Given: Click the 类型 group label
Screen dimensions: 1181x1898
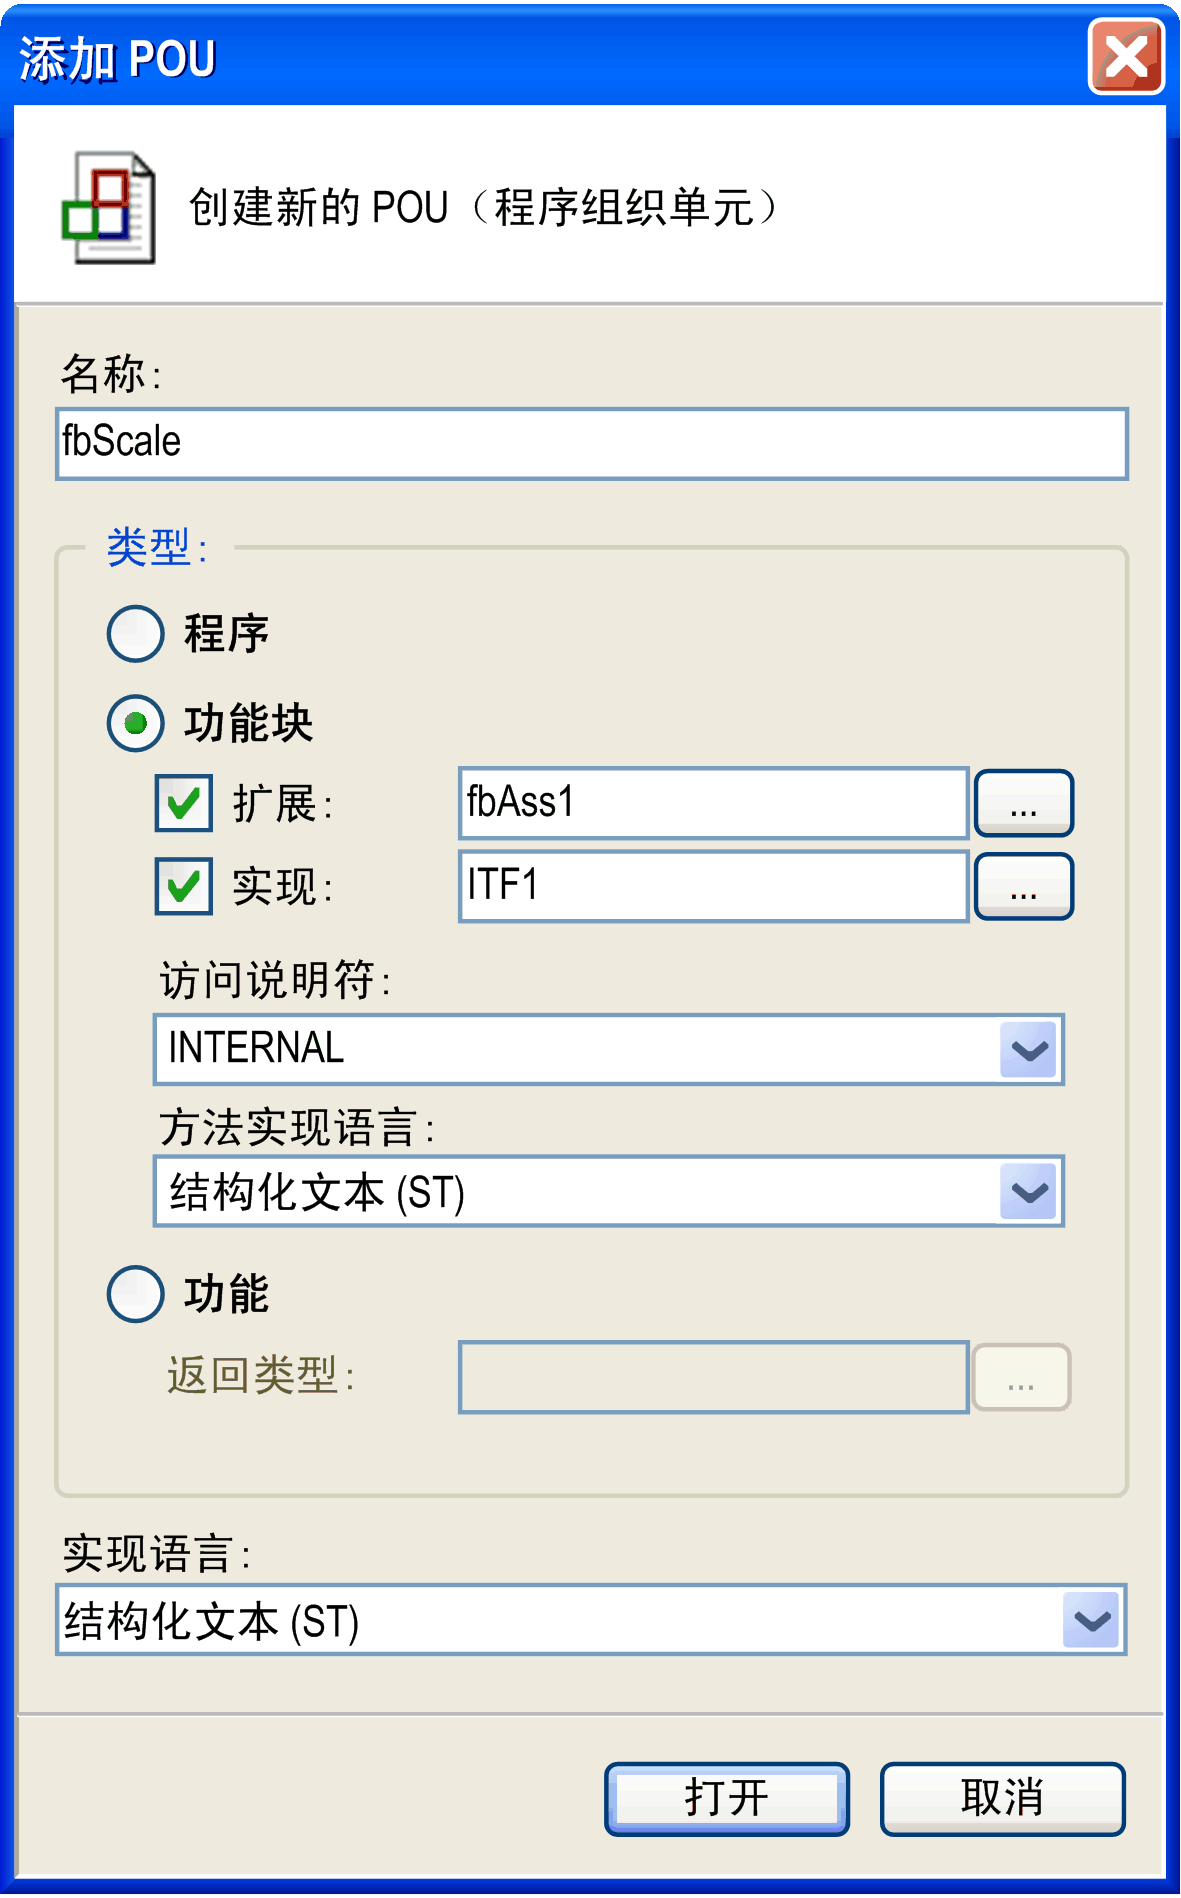Looking at the screenshot, I should 157,547.
